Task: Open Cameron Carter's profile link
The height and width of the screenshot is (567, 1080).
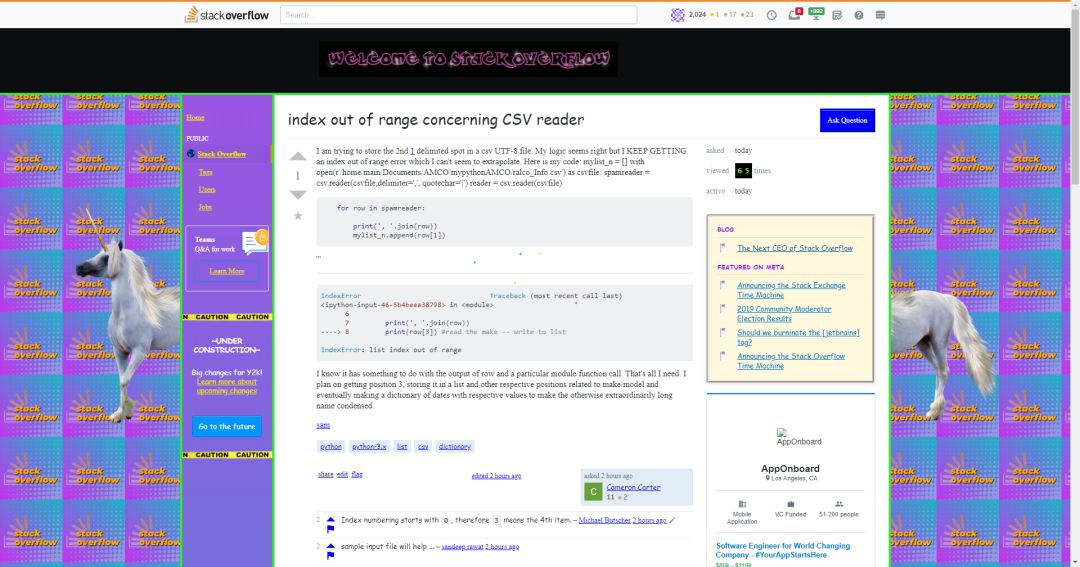Action: point(633,487)
